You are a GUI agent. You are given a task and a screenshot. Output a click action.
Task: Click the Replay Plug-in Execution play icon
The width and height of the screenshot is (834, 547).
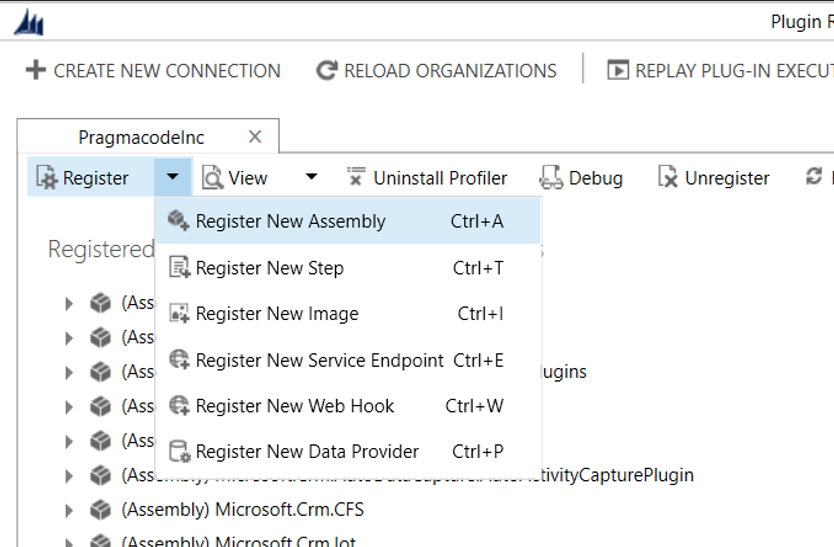618,70
